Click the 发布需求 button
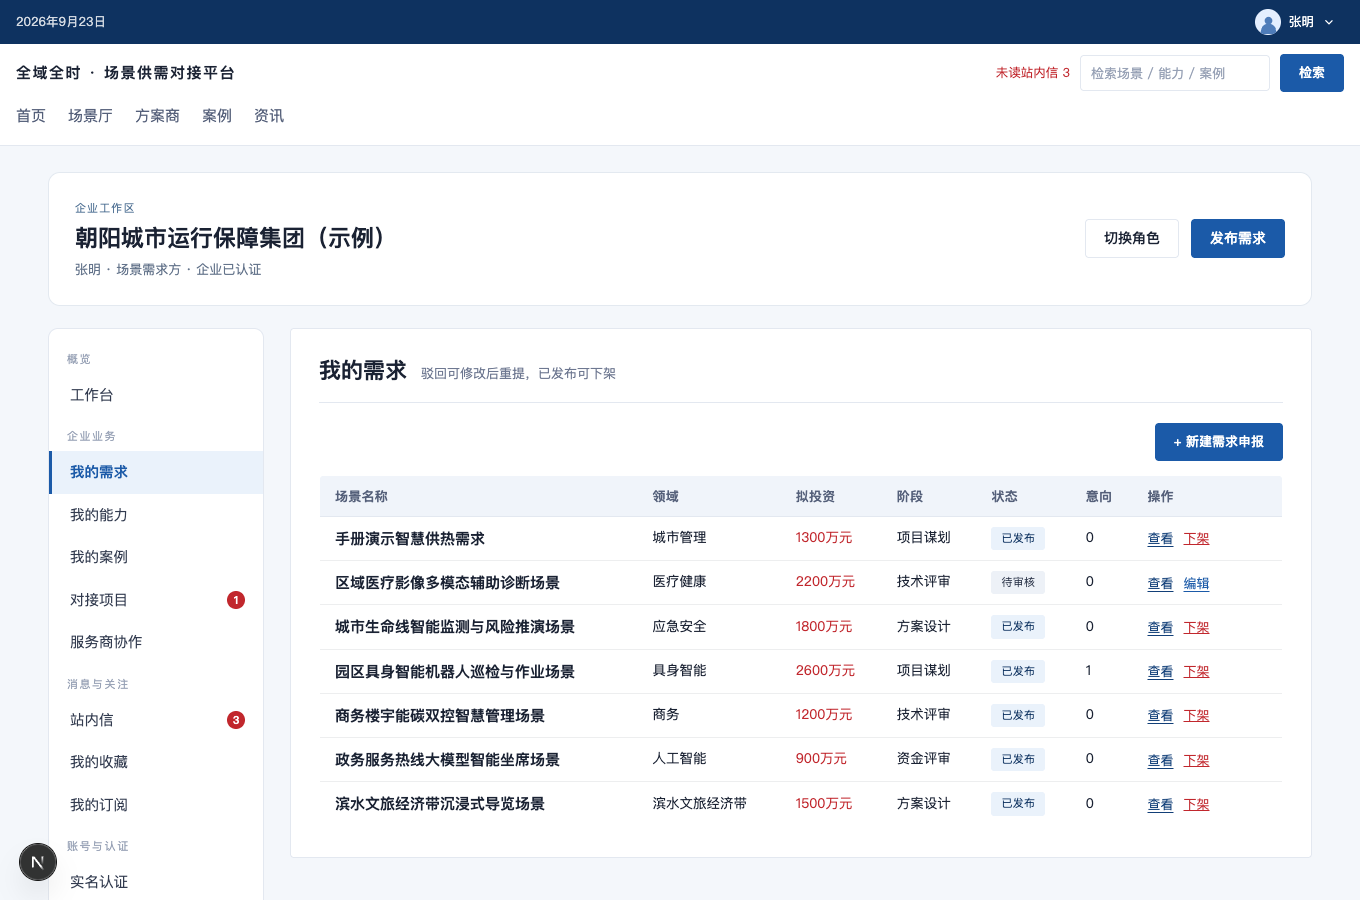 tap(1238, 238)
